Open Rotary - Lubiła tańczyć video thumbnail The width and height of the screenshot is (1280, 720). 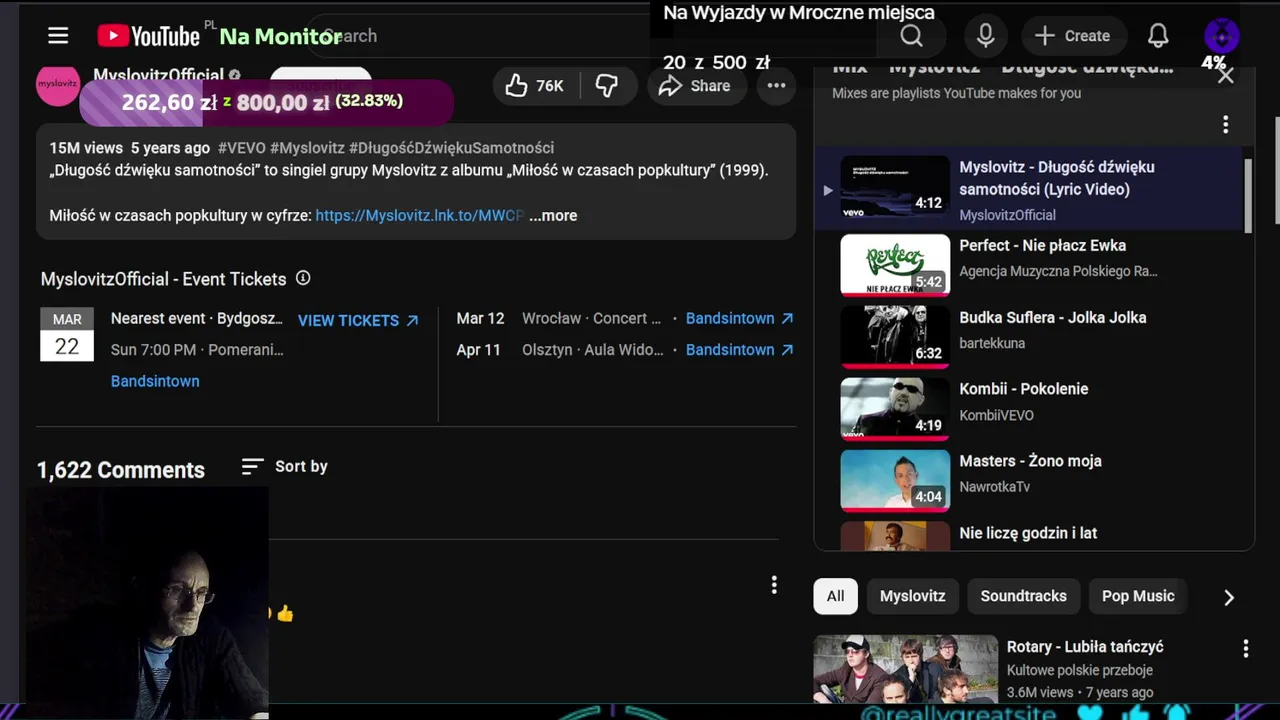tap(905, 669)
